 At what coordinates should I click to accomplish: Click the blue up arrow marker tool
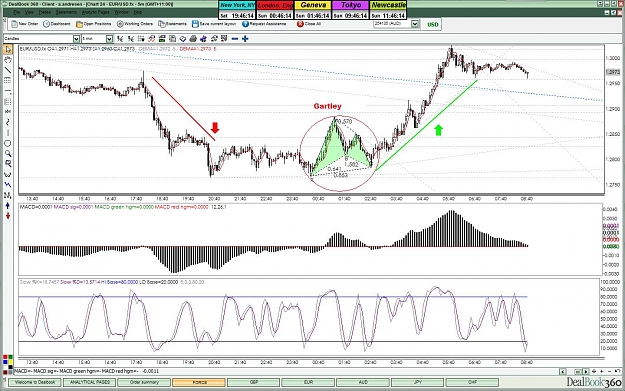click(x=8, y=206)
